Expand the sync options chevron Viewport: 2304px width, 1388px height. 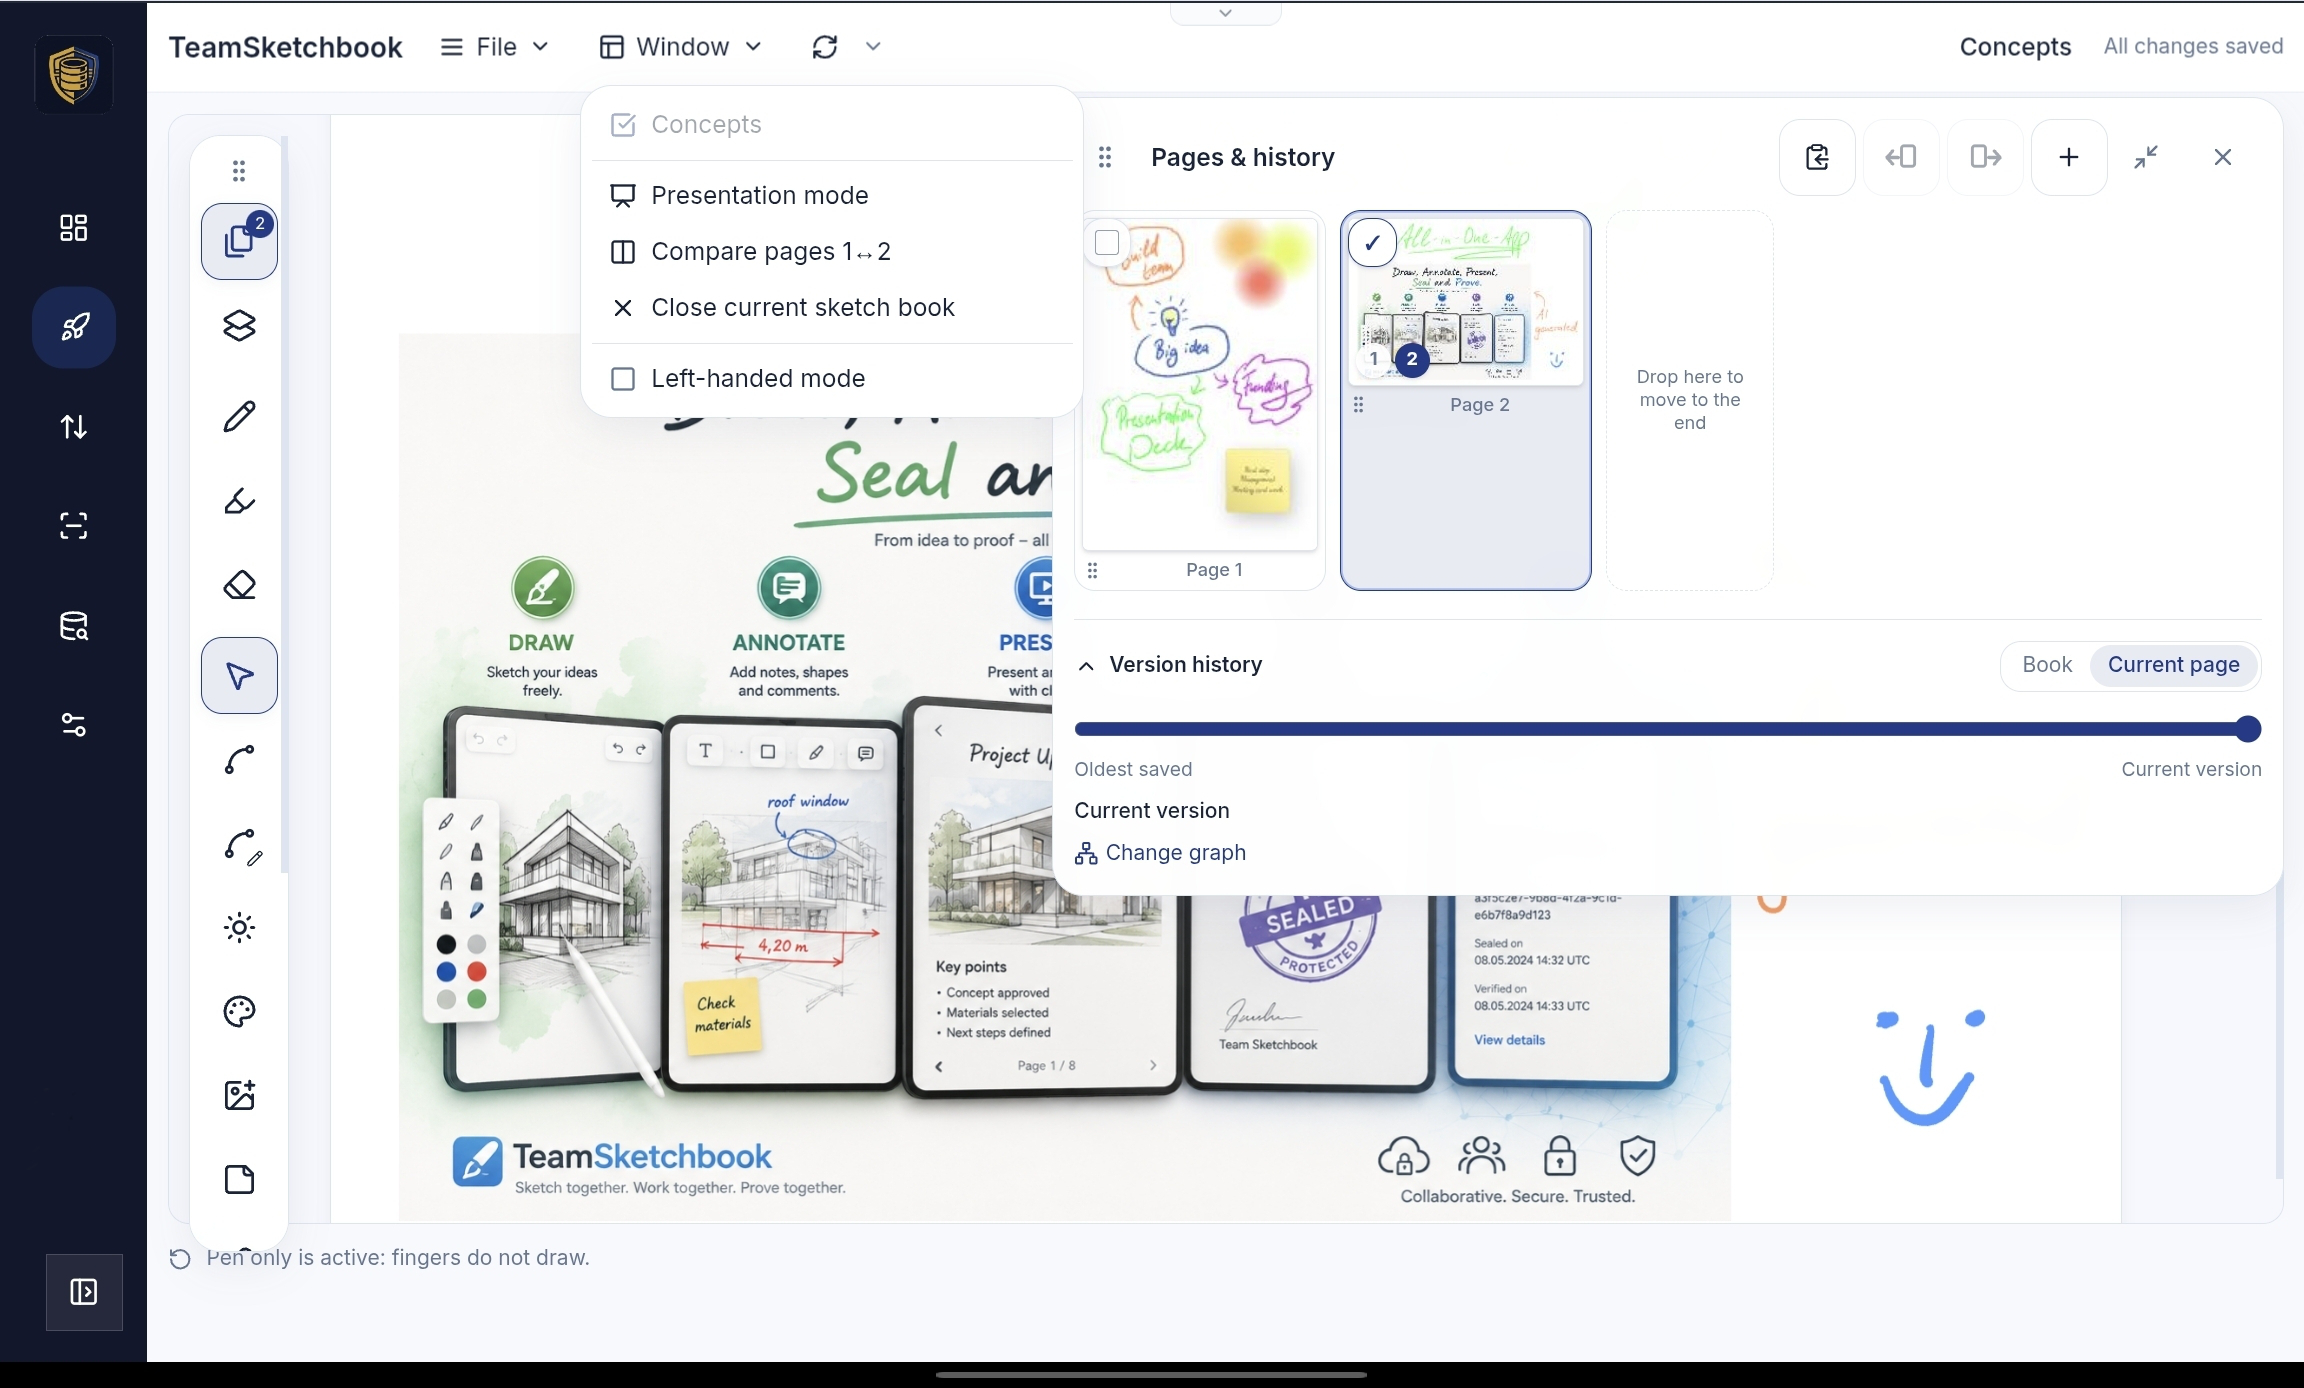pos(873,47)
